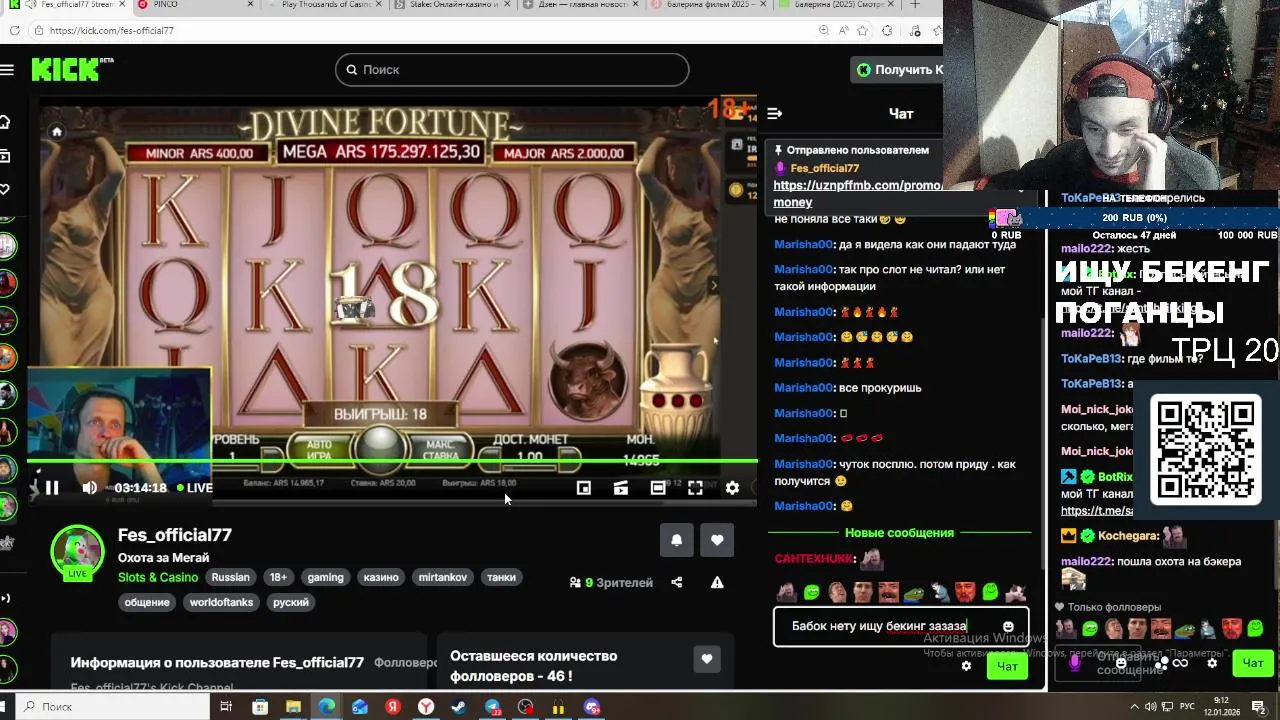Click the Kick search field
This screenshot has width=1280, height=720.
pos(512,70)
